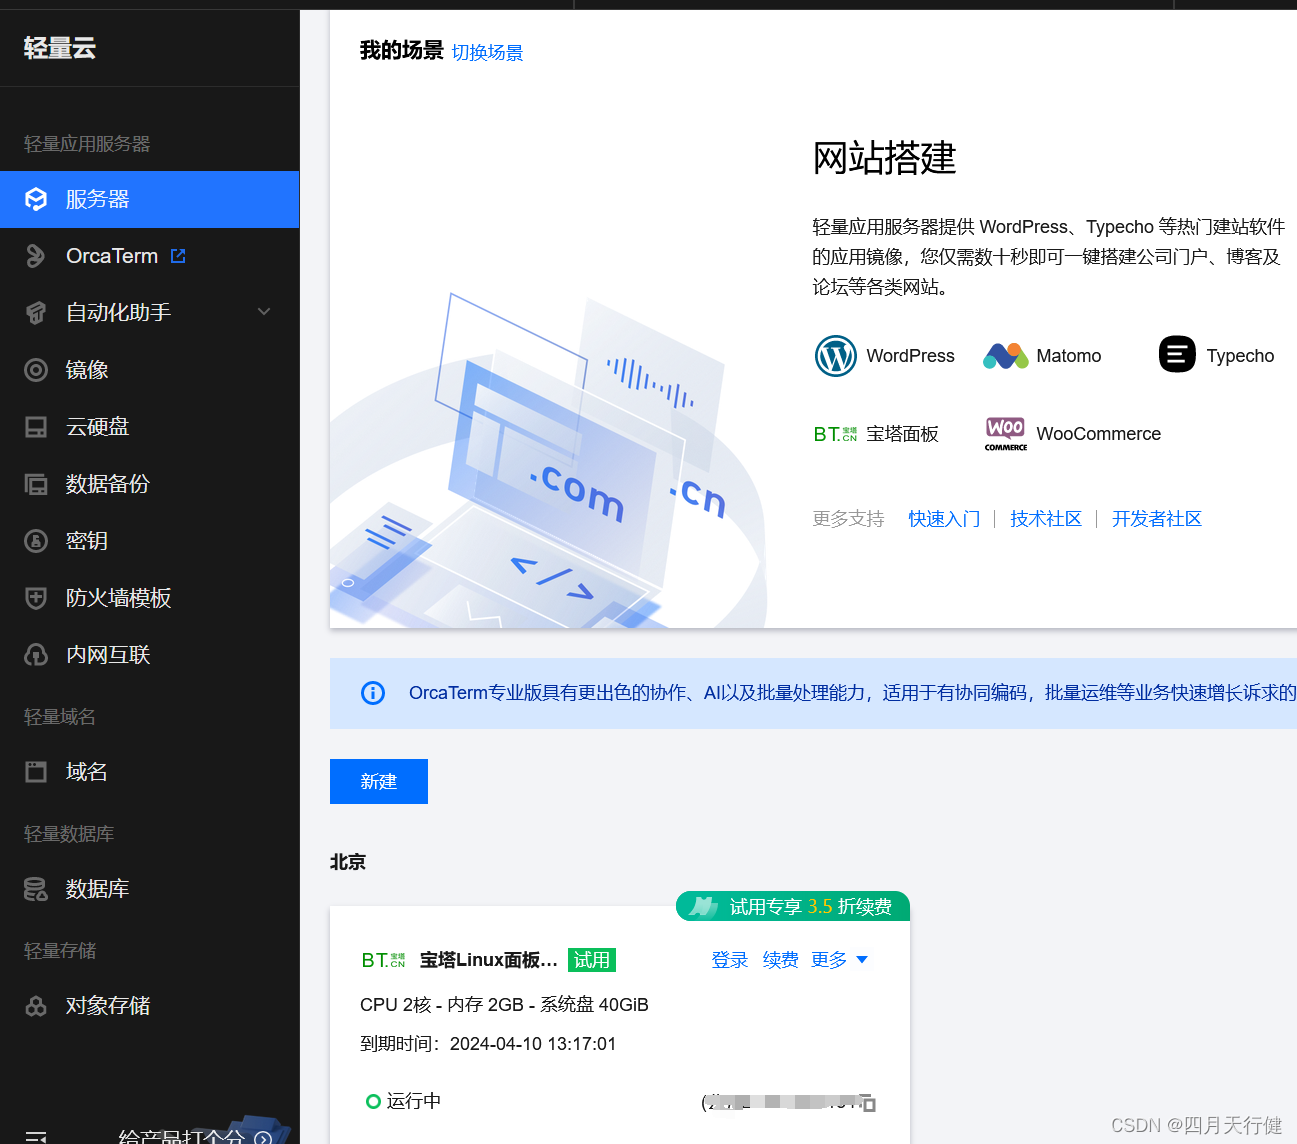This screenshot has width=1297, height=1144.
Task: Click the copy icon beside the IP address
Action: [x=869, y=1103]
